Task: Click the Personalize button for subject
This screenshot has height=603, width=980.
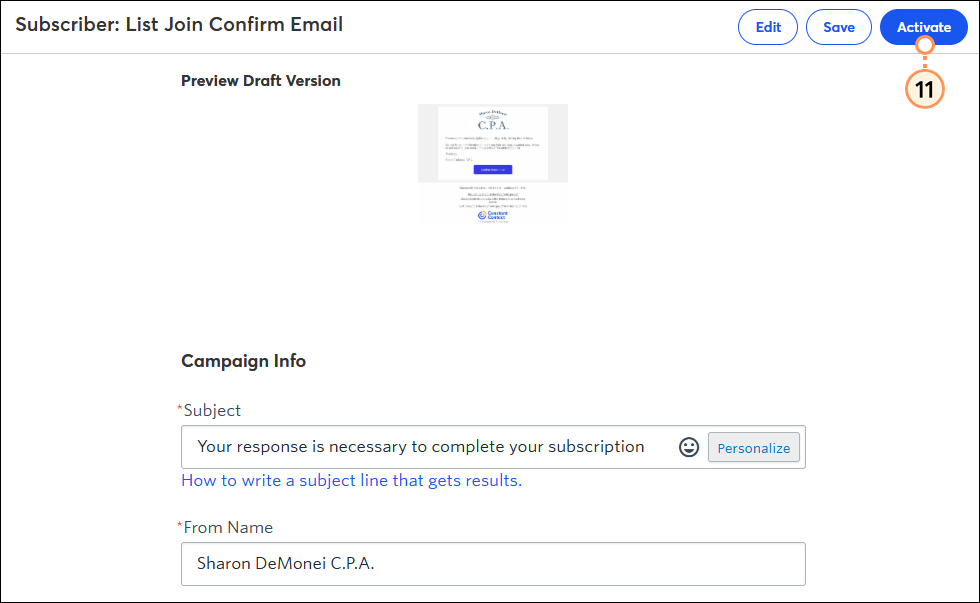Action: 754,447
